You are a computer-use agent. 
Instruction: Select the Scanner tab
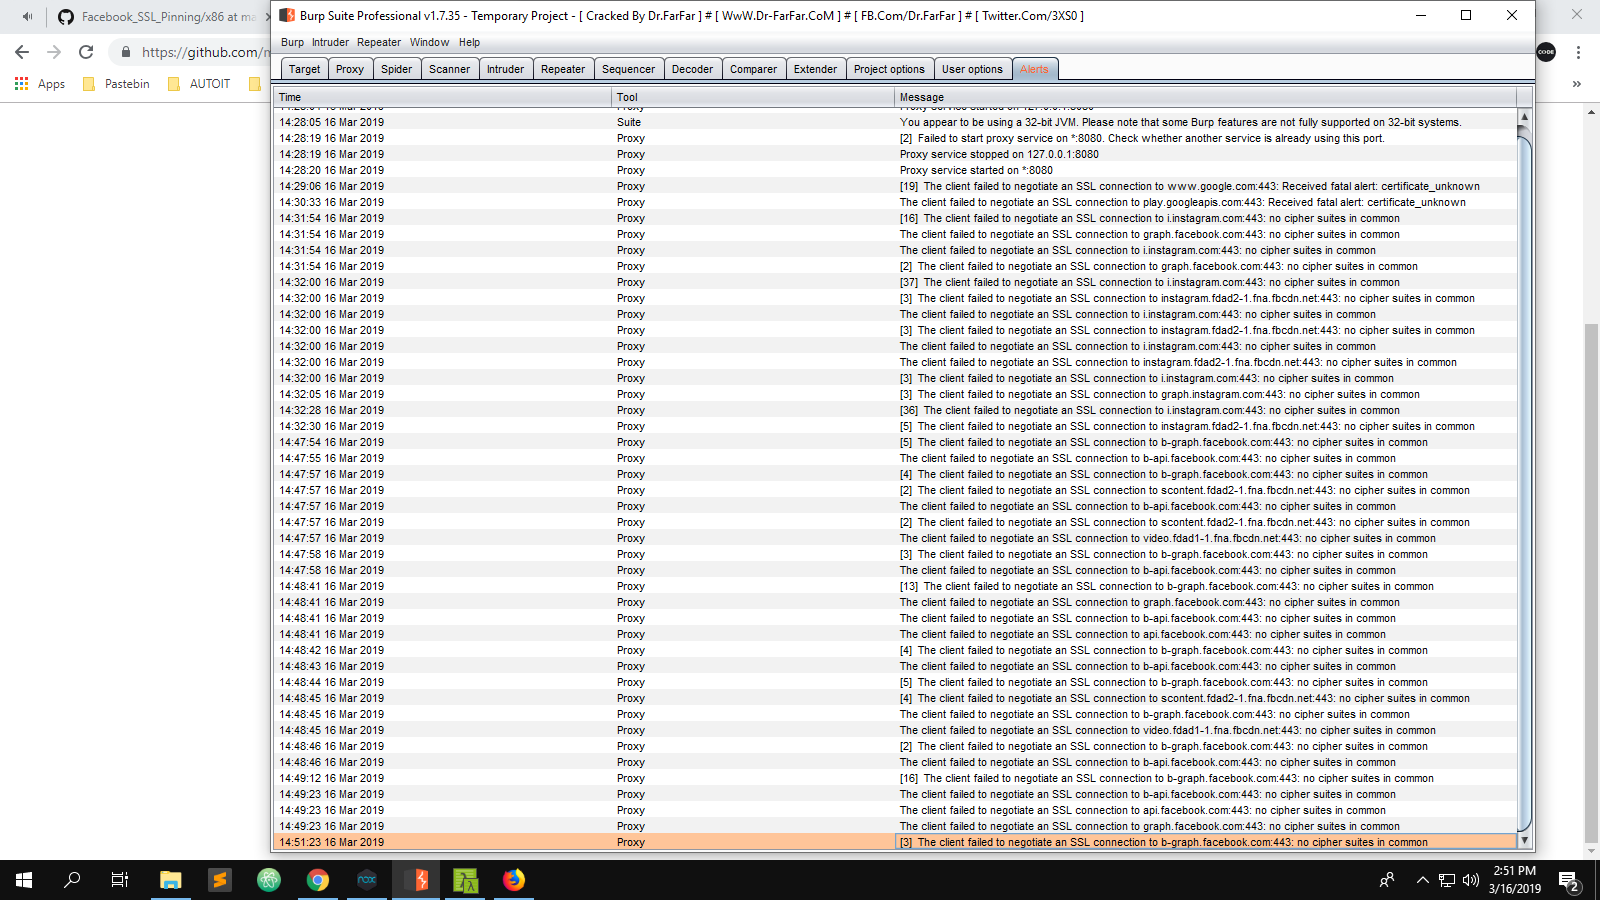[x=449, y=69]
